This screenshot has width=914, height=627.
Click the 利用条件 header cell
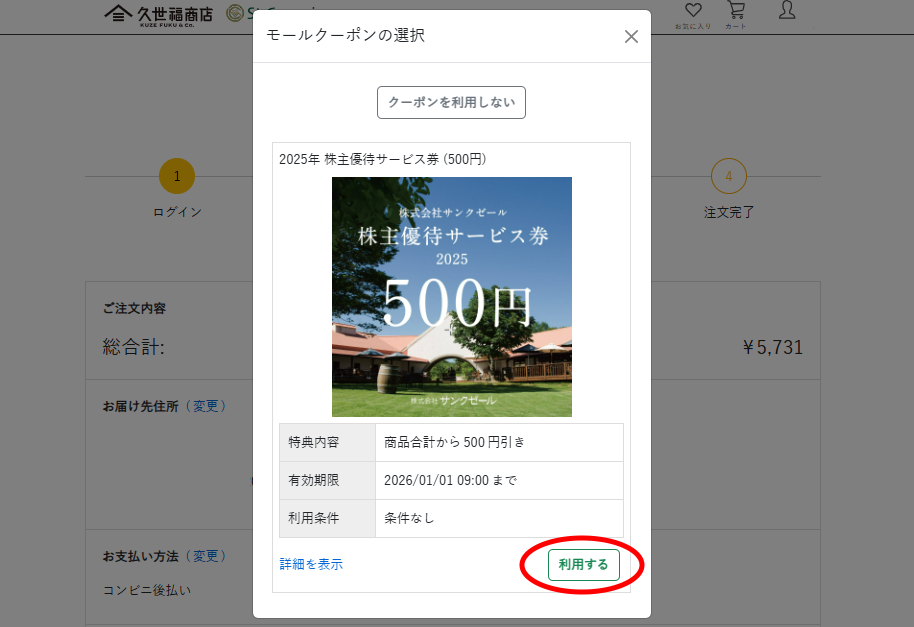coord(328,518)
